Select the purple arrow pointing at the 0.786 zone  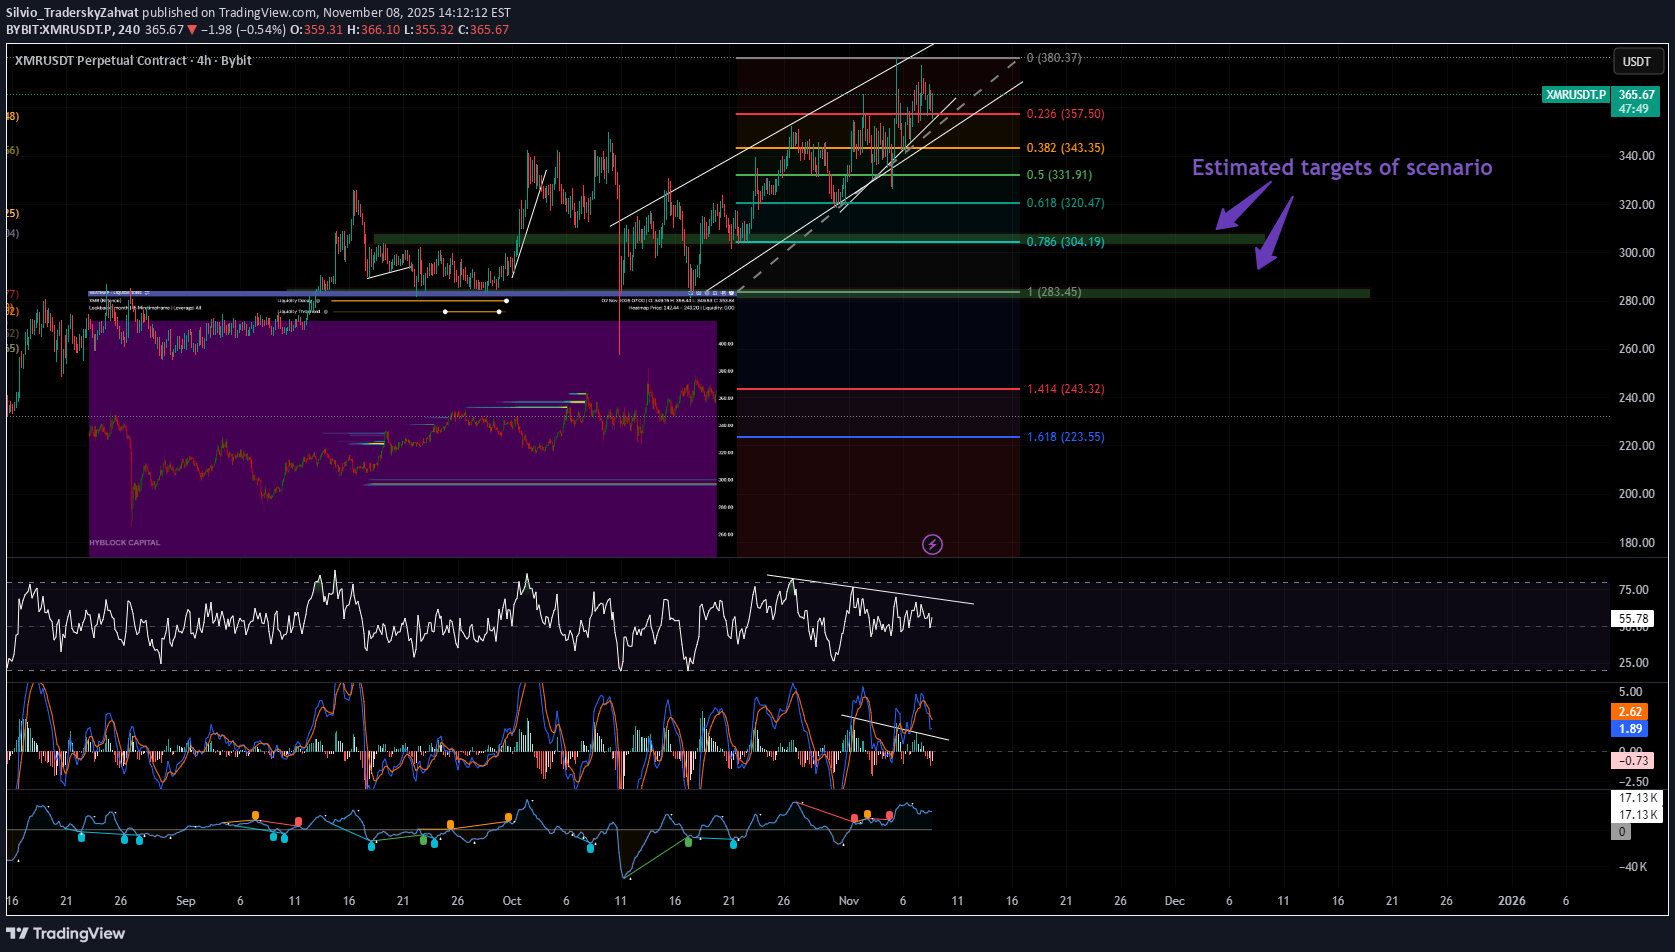coord(1241,207)
